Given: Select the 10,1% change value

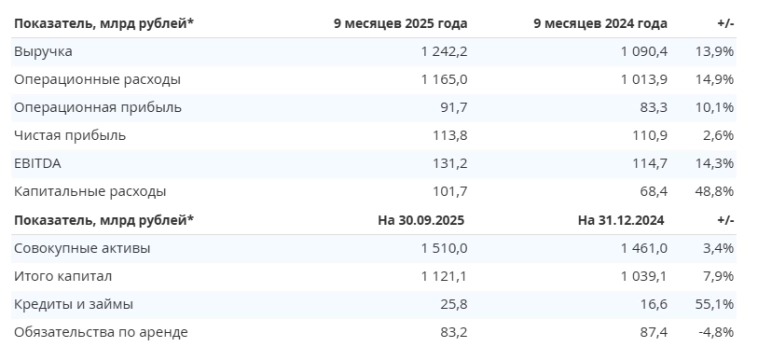Looking at the screenshot, I should click(715, 107).
